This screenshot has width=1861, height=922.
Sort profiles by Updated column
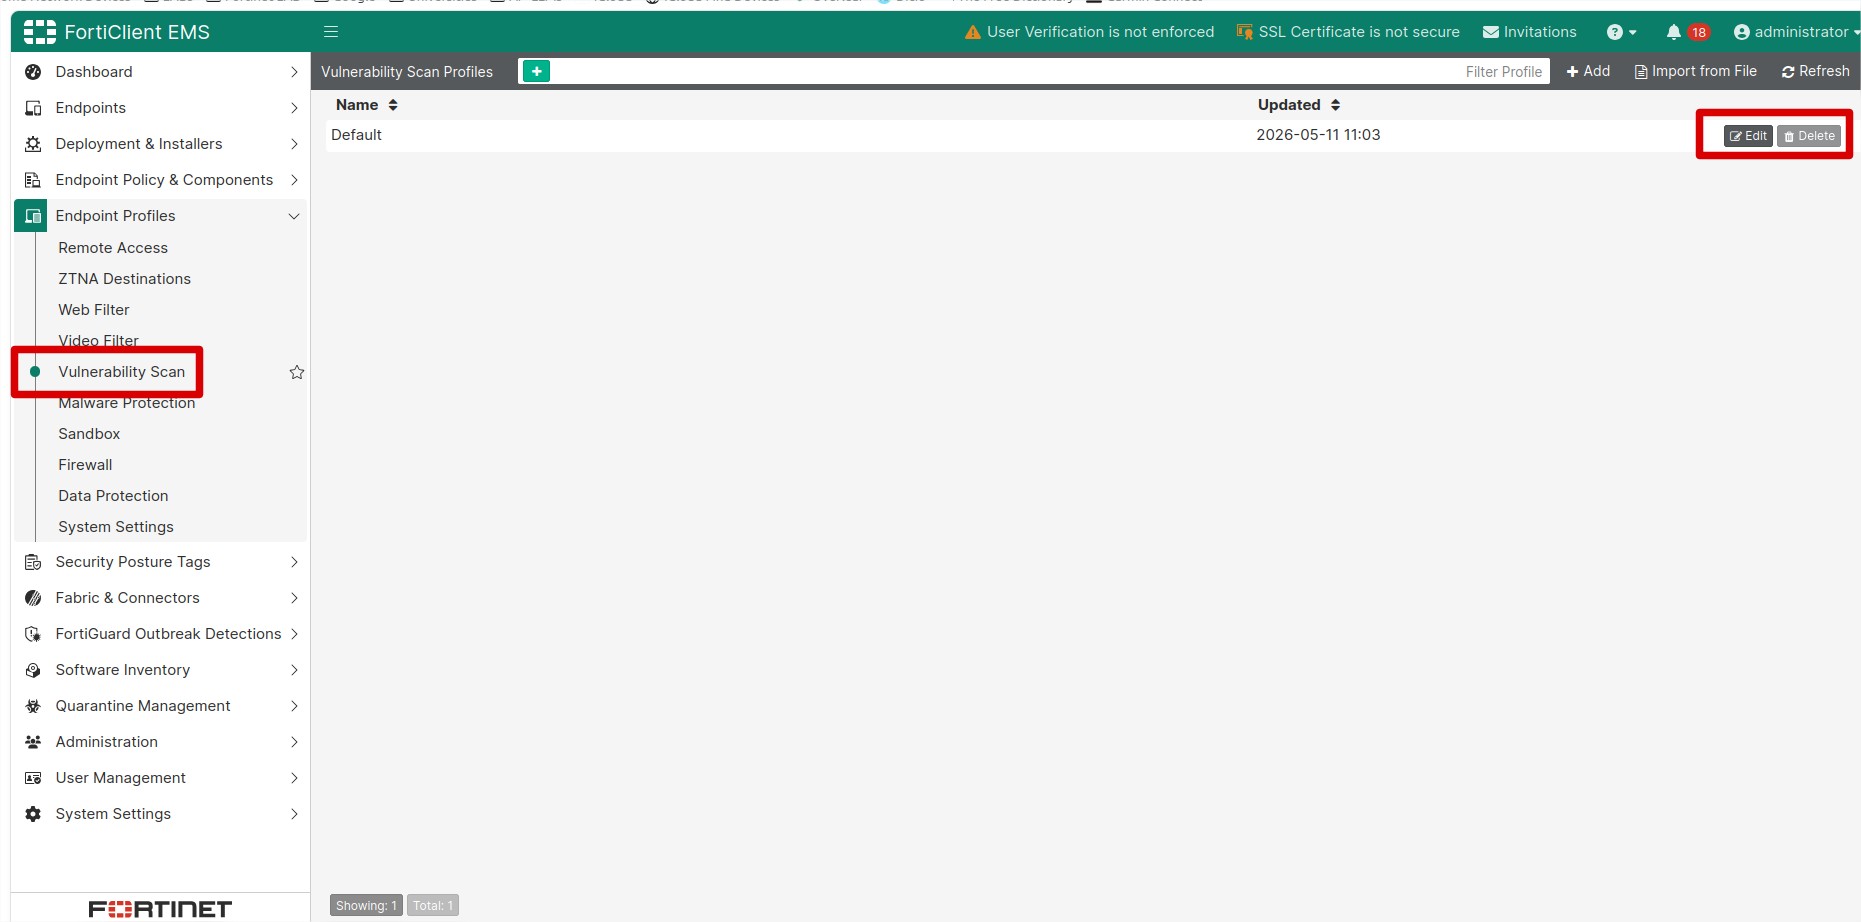click(1298, 105)
